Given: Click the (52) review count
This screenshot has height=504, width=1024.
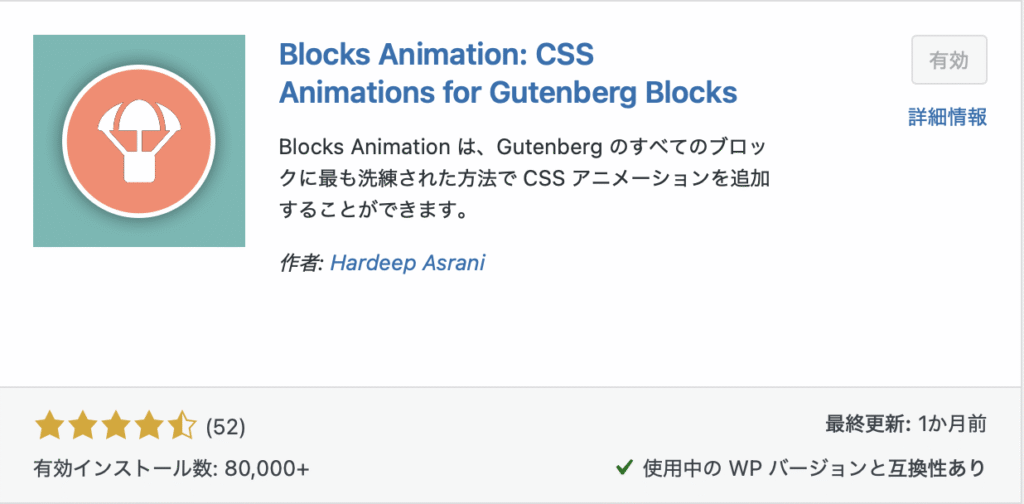Looking at the screenshot, I should [225, 427].
